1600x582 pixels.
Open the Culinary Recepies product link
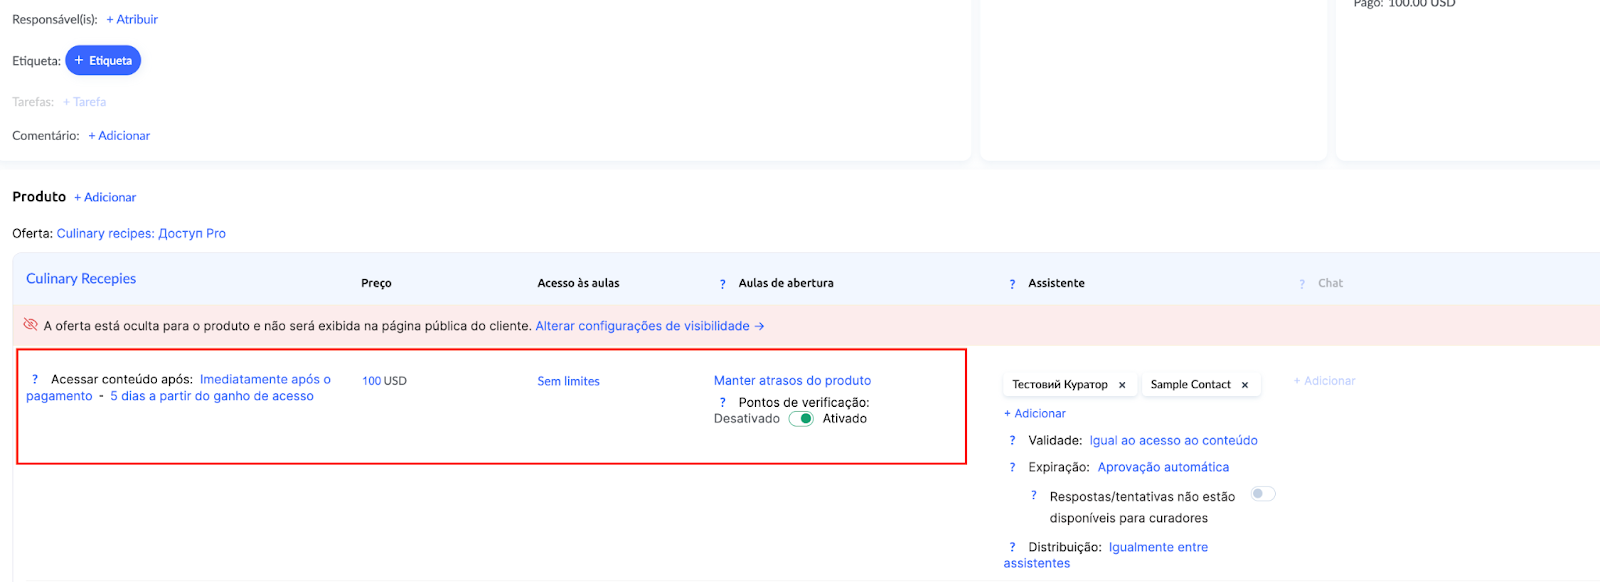coord(81,279)
